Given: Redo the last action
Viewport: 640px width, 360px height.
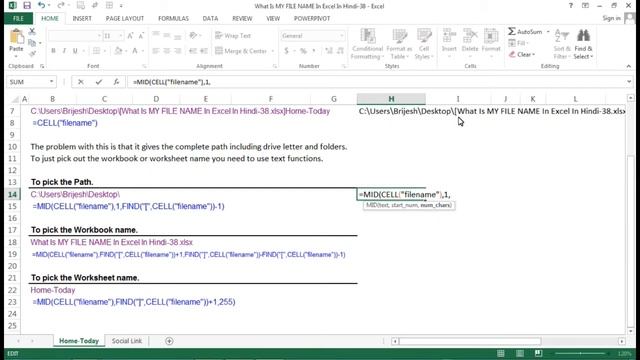Looking at the screenshot, I should tap(61, 5).
